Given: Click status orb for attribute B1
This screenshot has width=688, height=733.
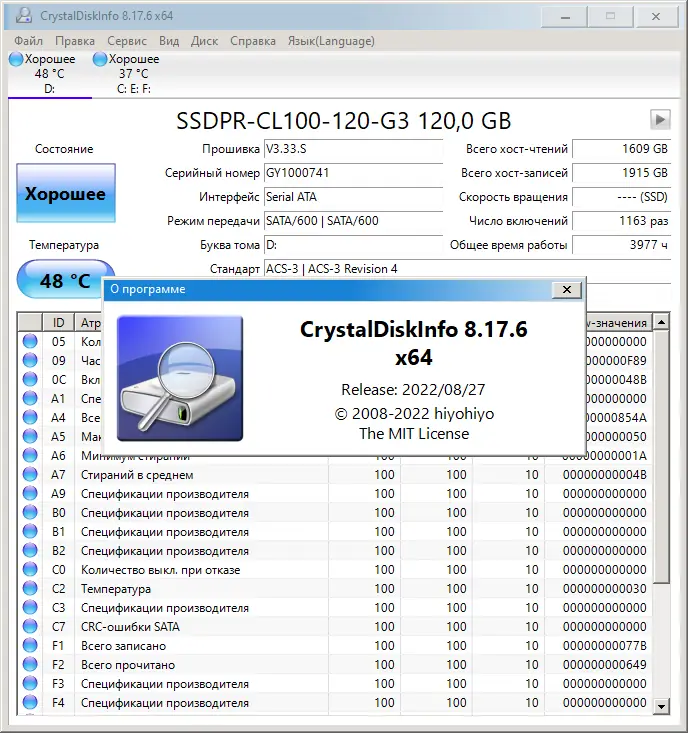Looking at the screenshot, I should 30,532.
